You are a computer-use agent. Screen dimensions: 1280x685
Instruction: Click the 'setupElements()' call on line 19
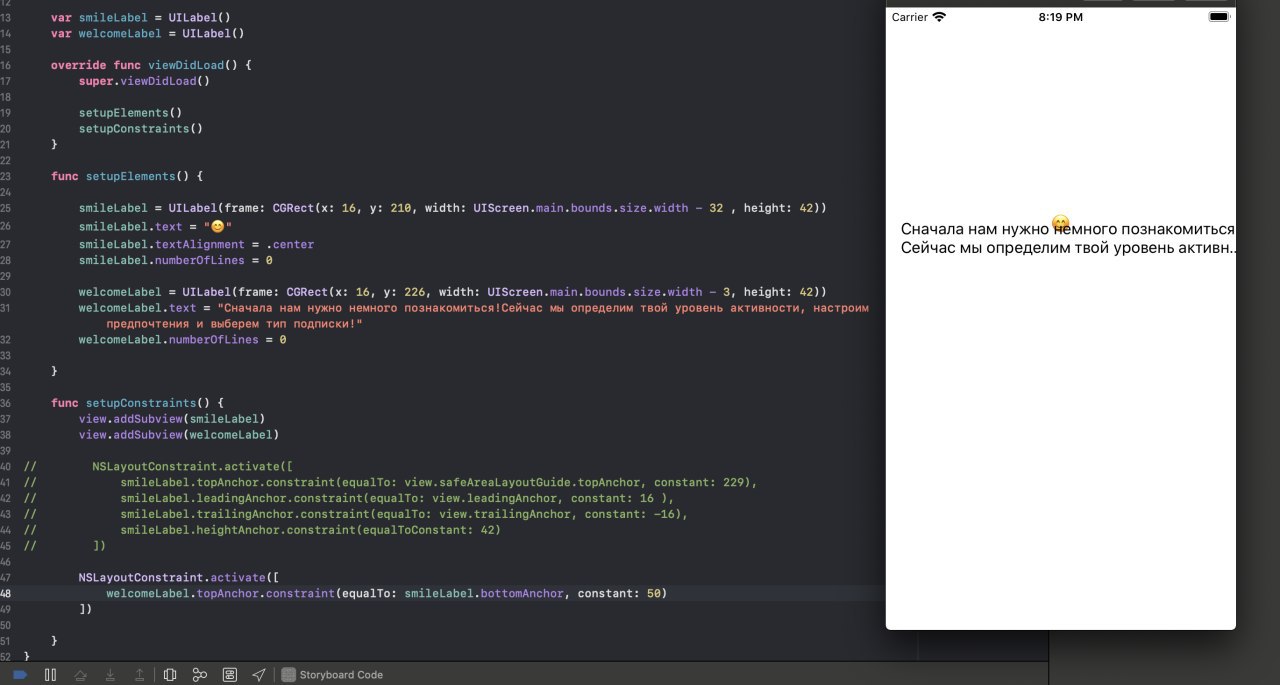click(130, 113)
